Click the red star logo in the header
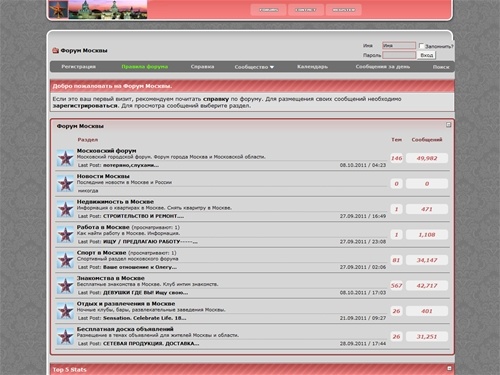Viewport: 500px width, 375px height. [x=58, y=9]
